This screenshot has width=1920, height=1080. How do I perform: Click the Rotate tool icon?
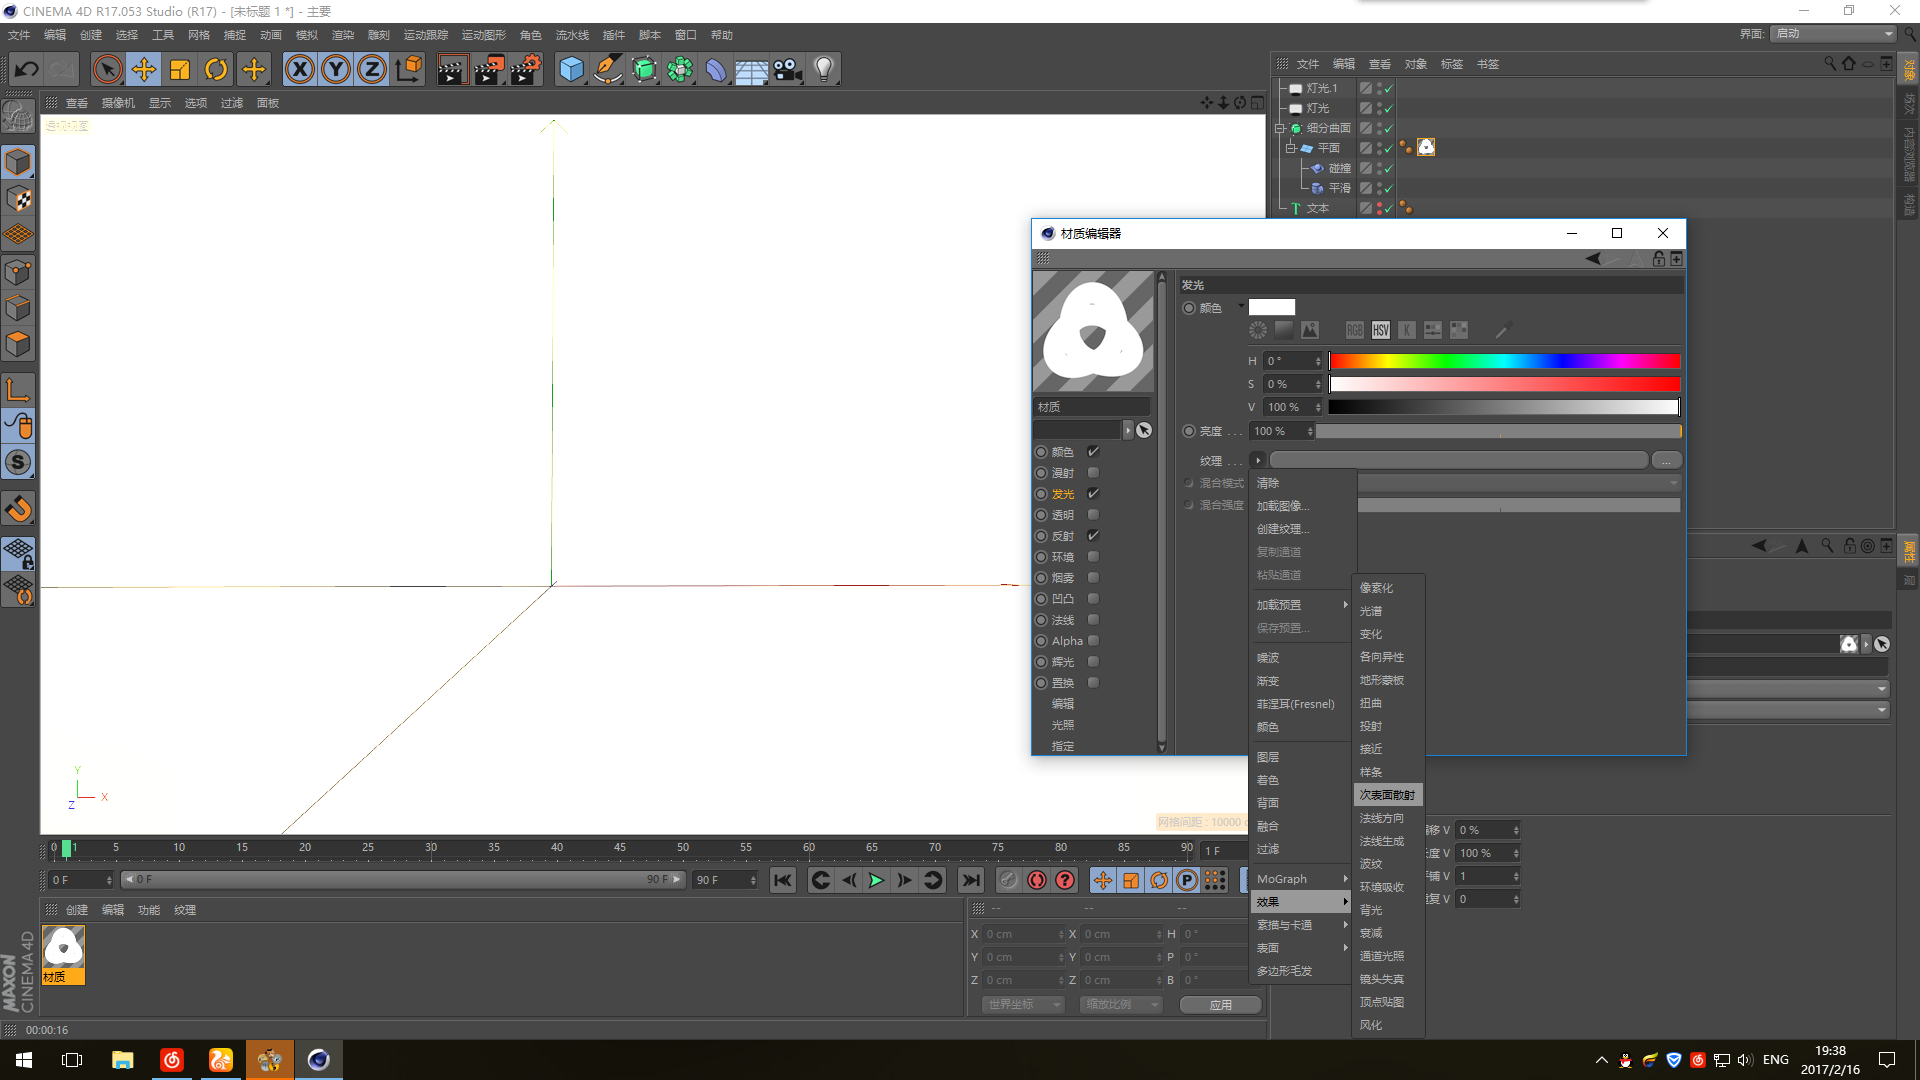216,69
